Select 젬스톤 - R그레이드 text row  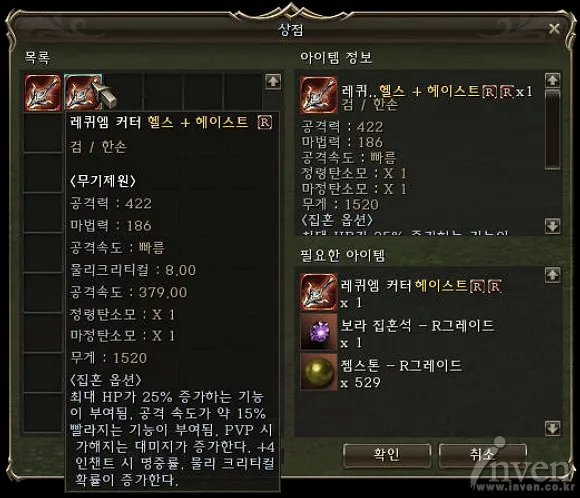click(401, 373)
